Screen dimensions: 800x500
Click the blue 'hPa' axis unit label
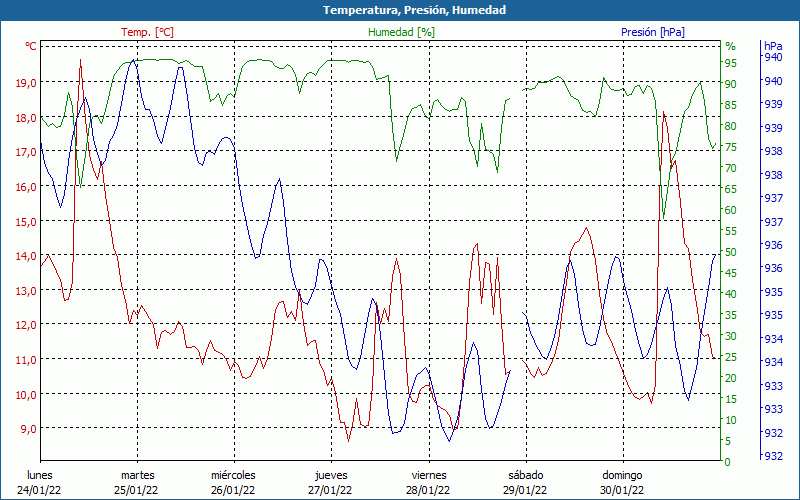773,45
